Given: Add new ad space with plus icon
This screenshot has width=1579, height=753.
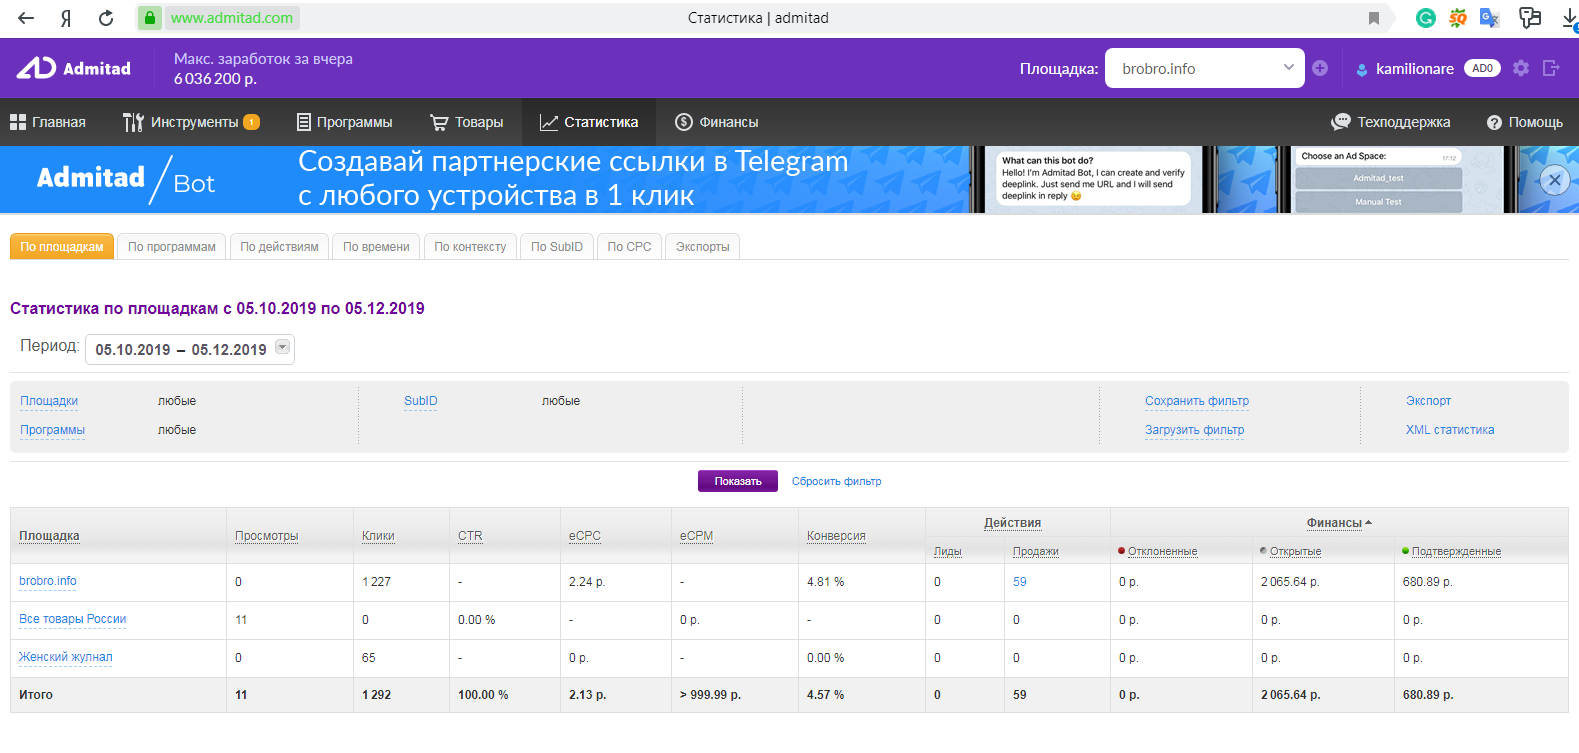Looking at the screenshot, I should point(1320,68).
